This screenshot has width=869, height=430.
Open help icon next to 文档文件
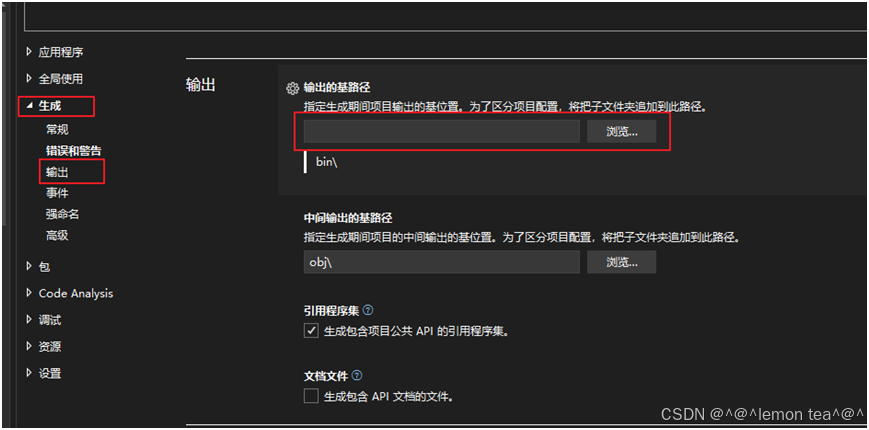(x=356, y=376)
